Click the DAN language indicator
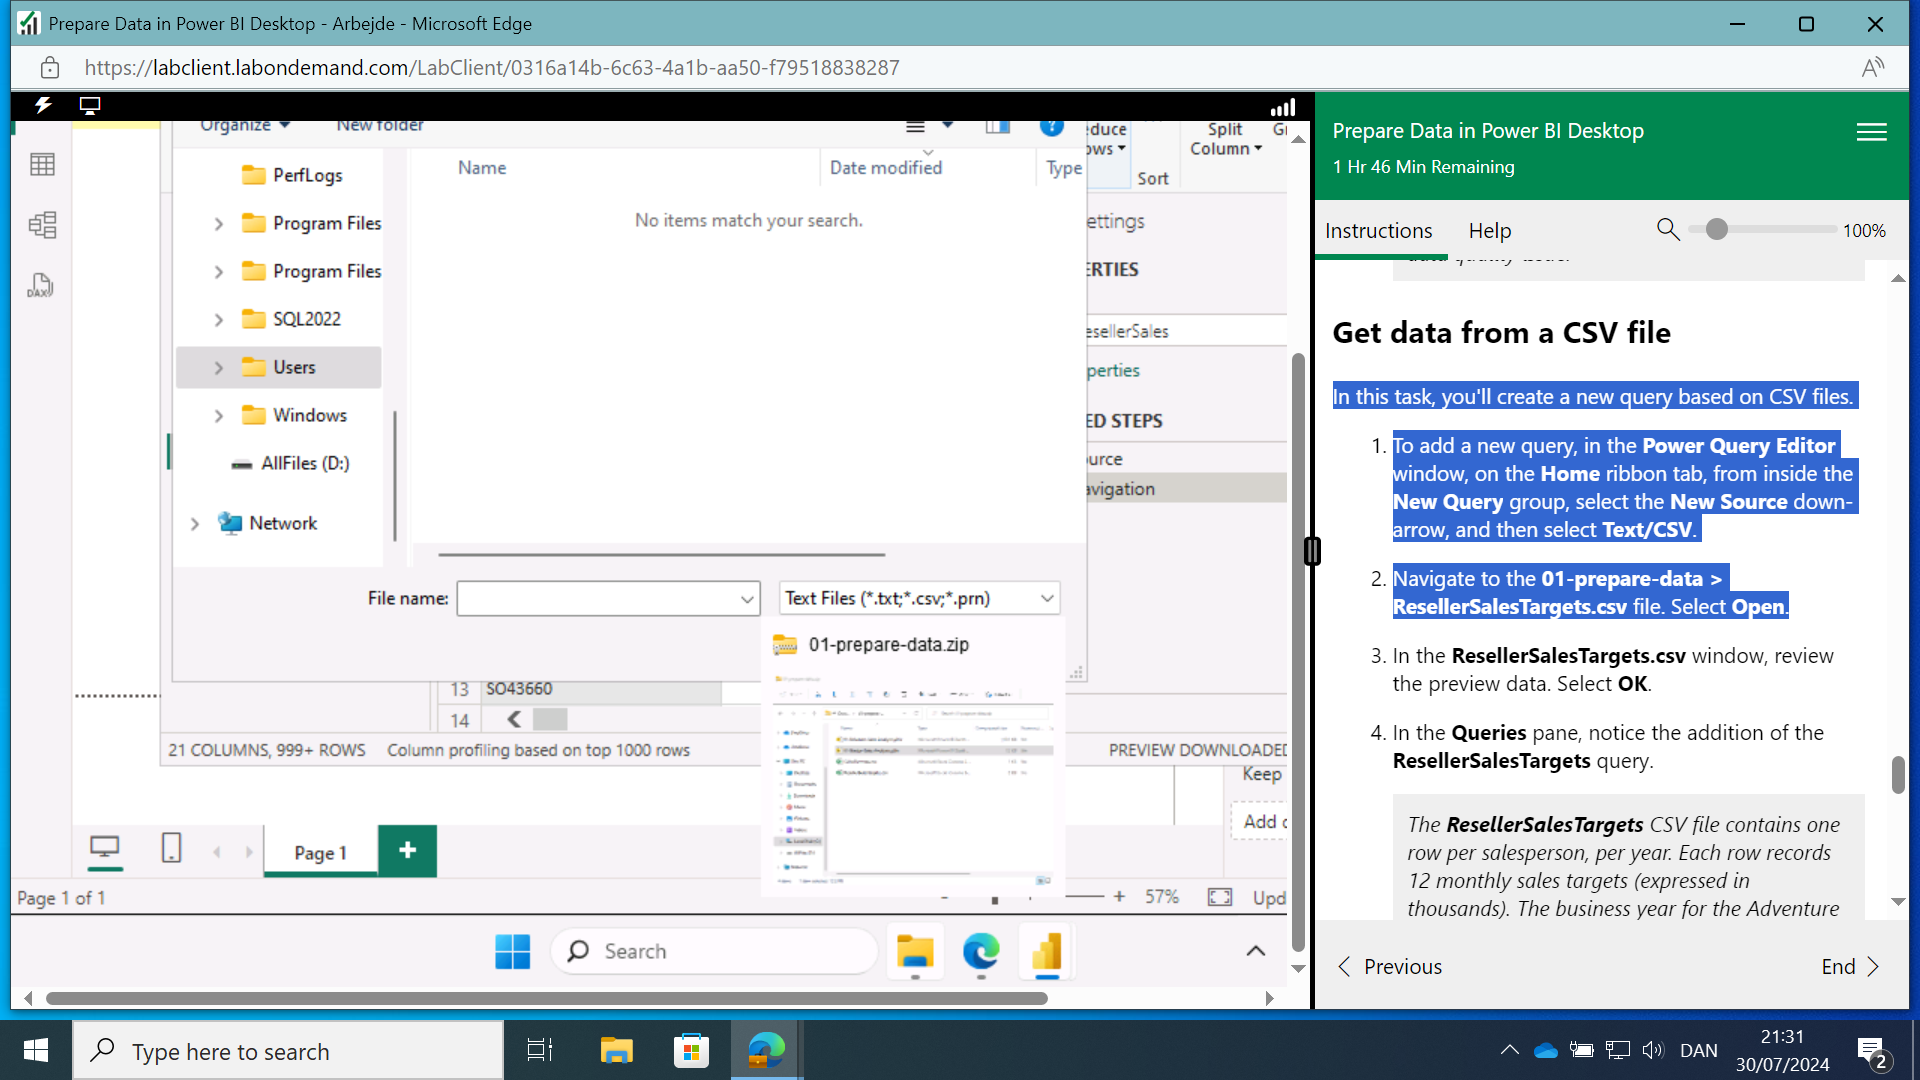Screen dimensions: 1920x1080 coord(1699,1050)
